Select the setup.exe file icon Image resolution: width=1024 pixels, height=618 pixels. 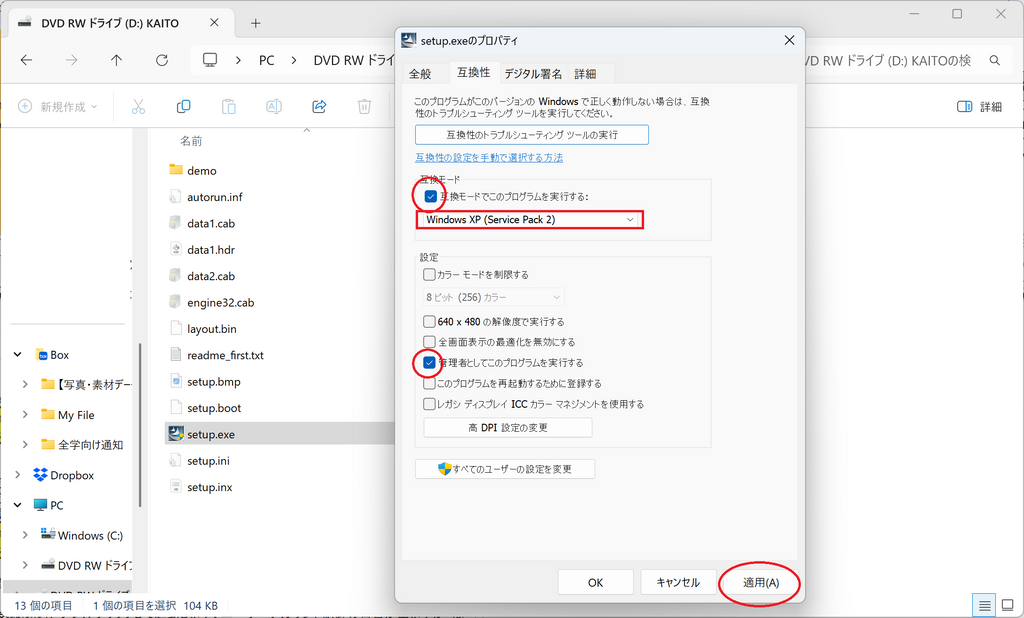click(176, 434)
